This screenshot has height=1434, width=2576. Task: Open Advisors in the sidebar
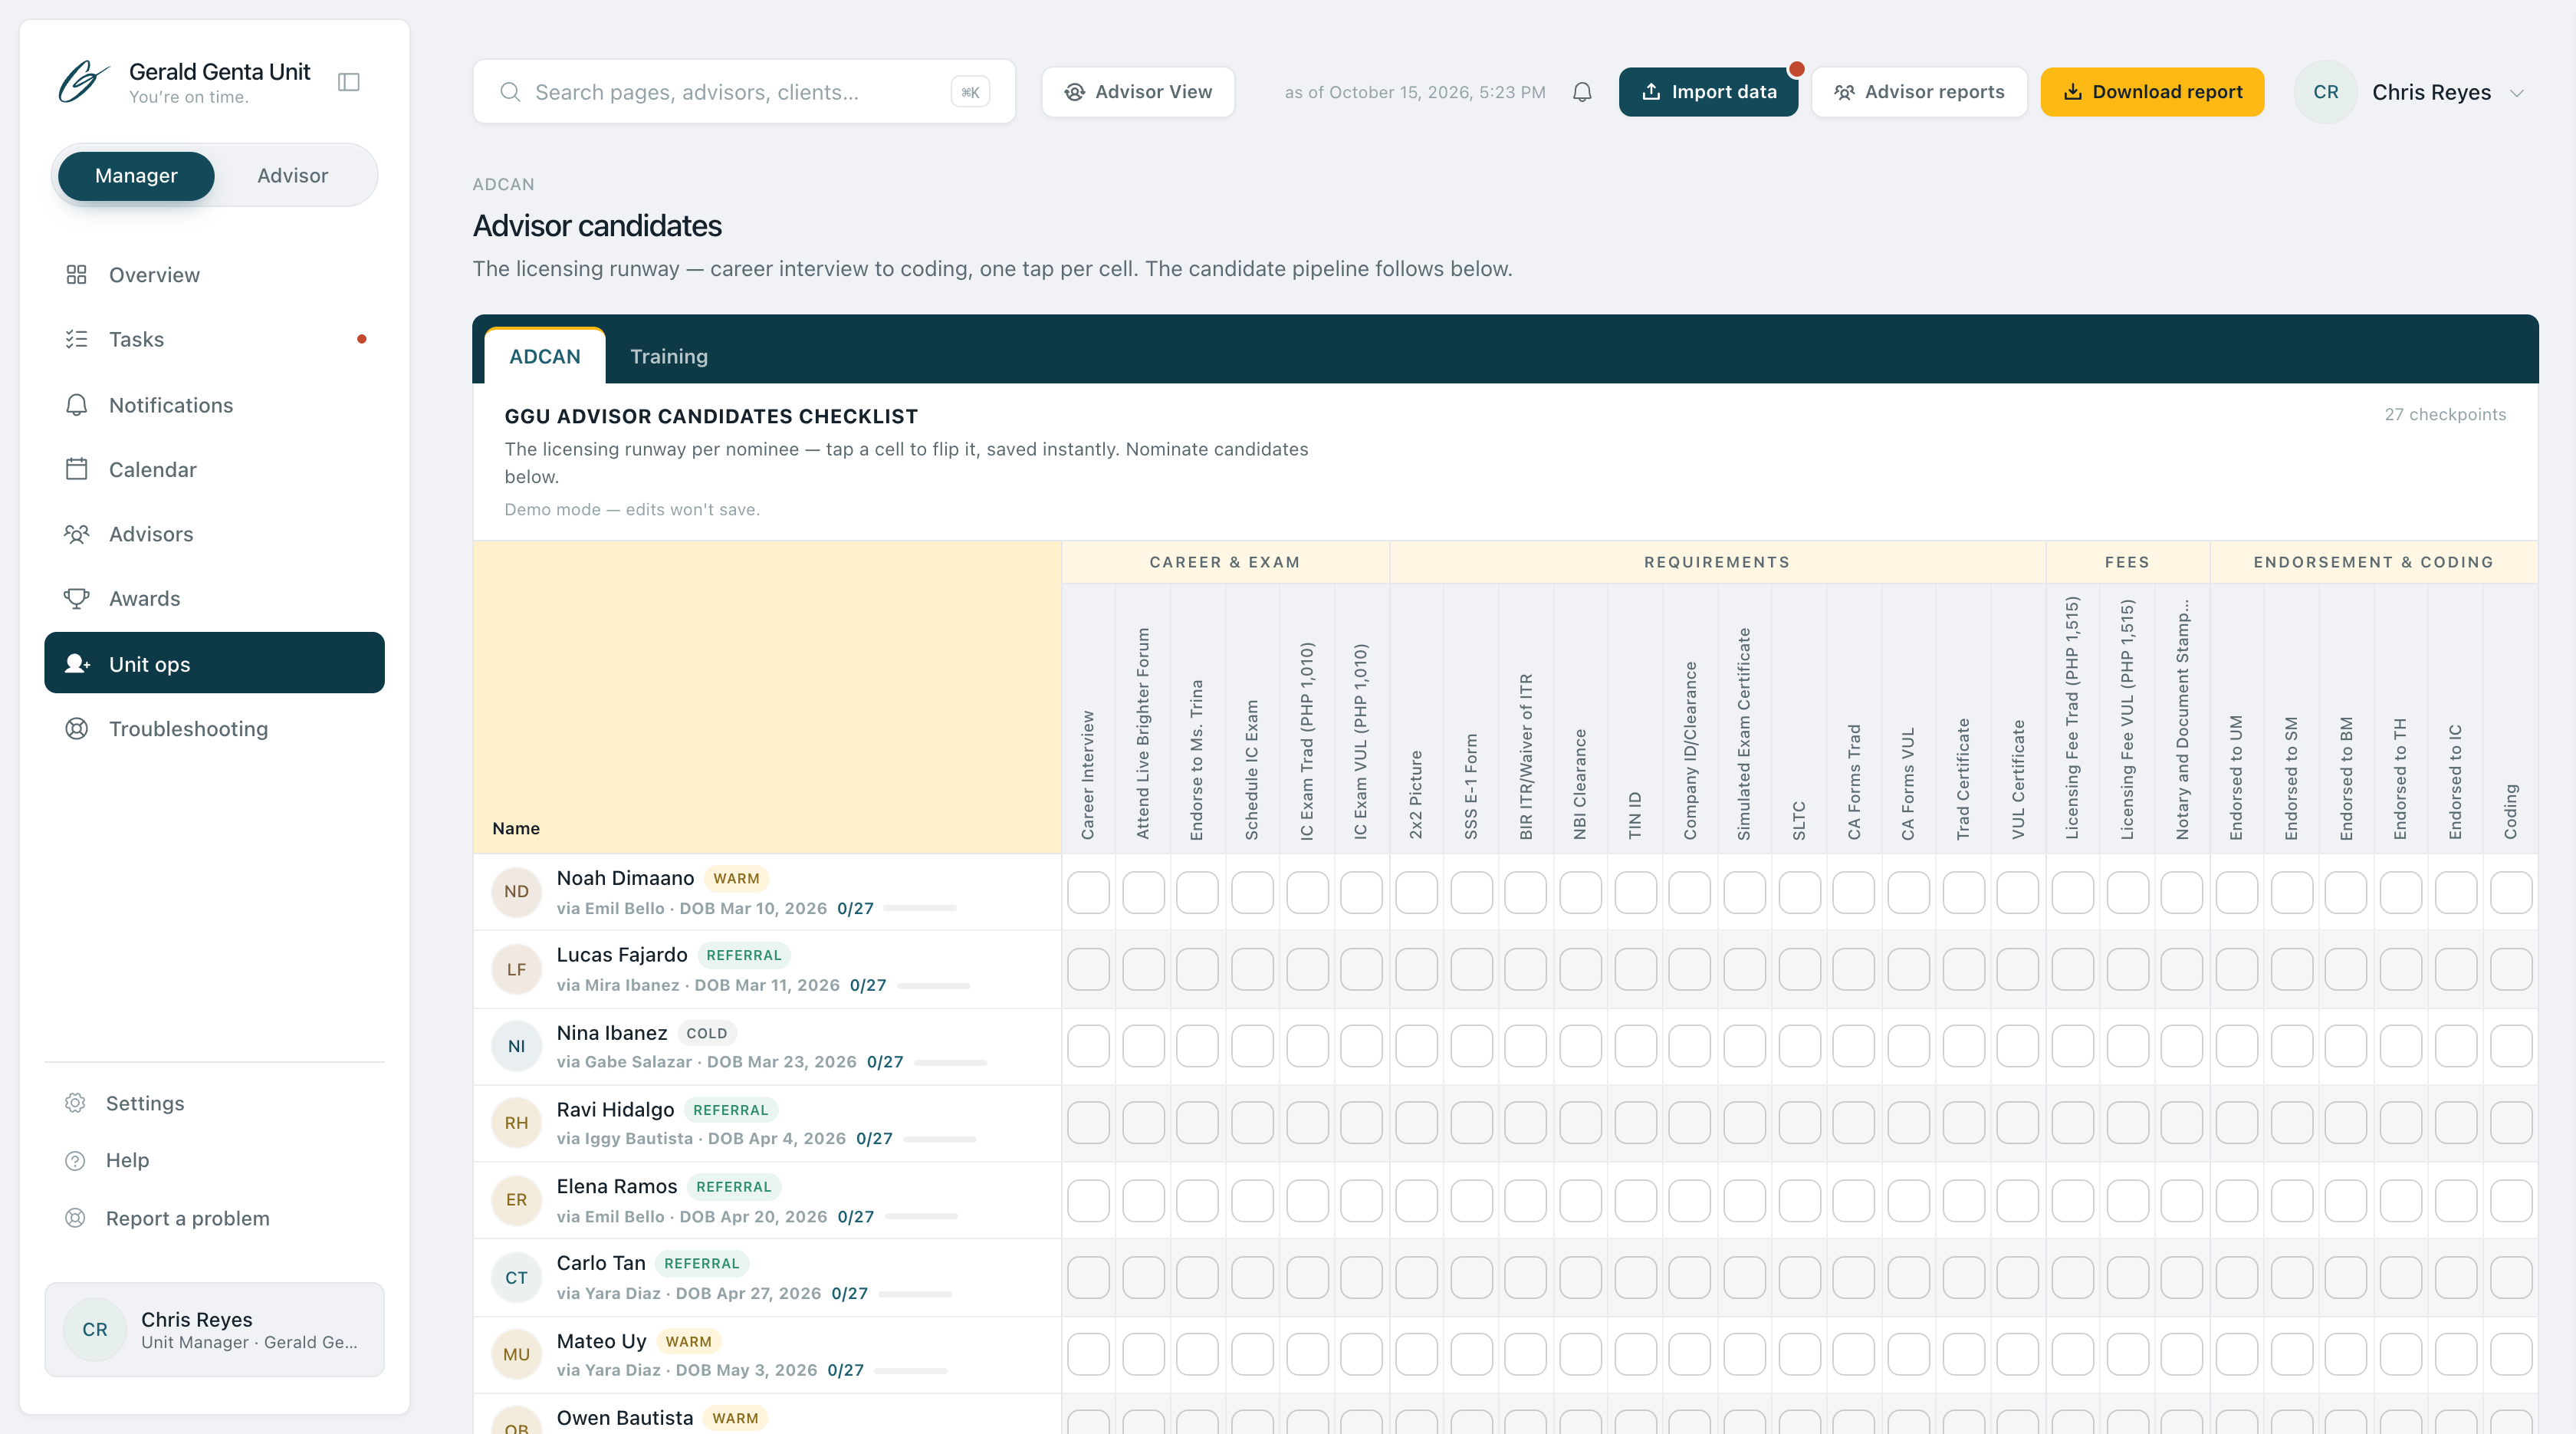214,534
